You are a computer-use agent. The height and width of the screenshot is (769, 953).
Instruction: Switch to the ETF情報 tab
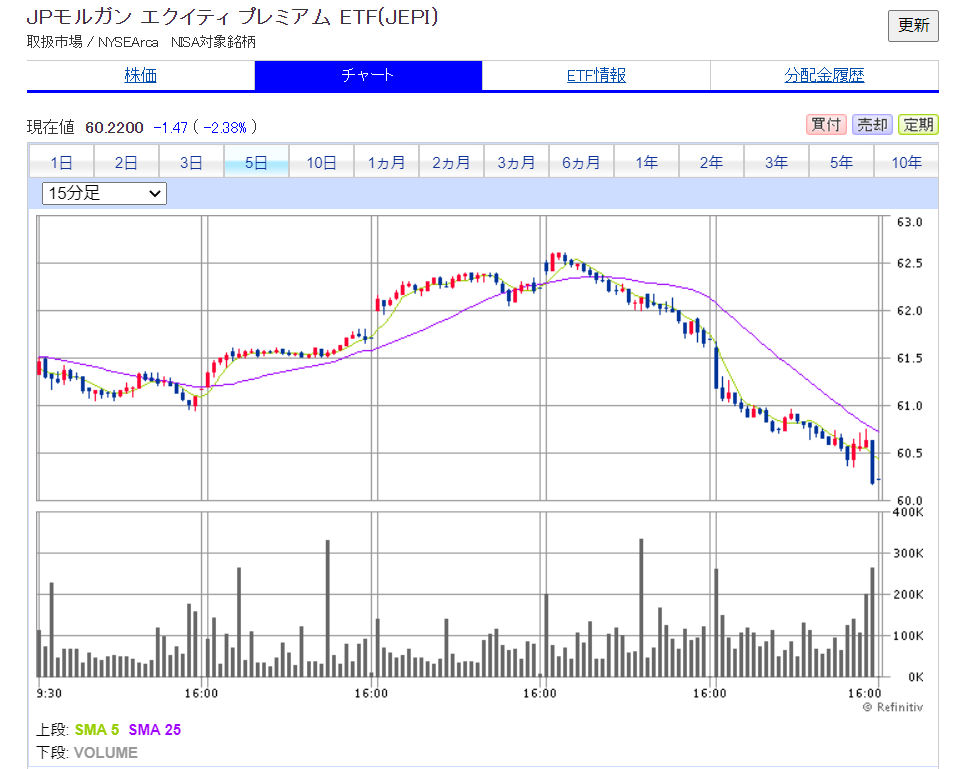coord(596,75)
